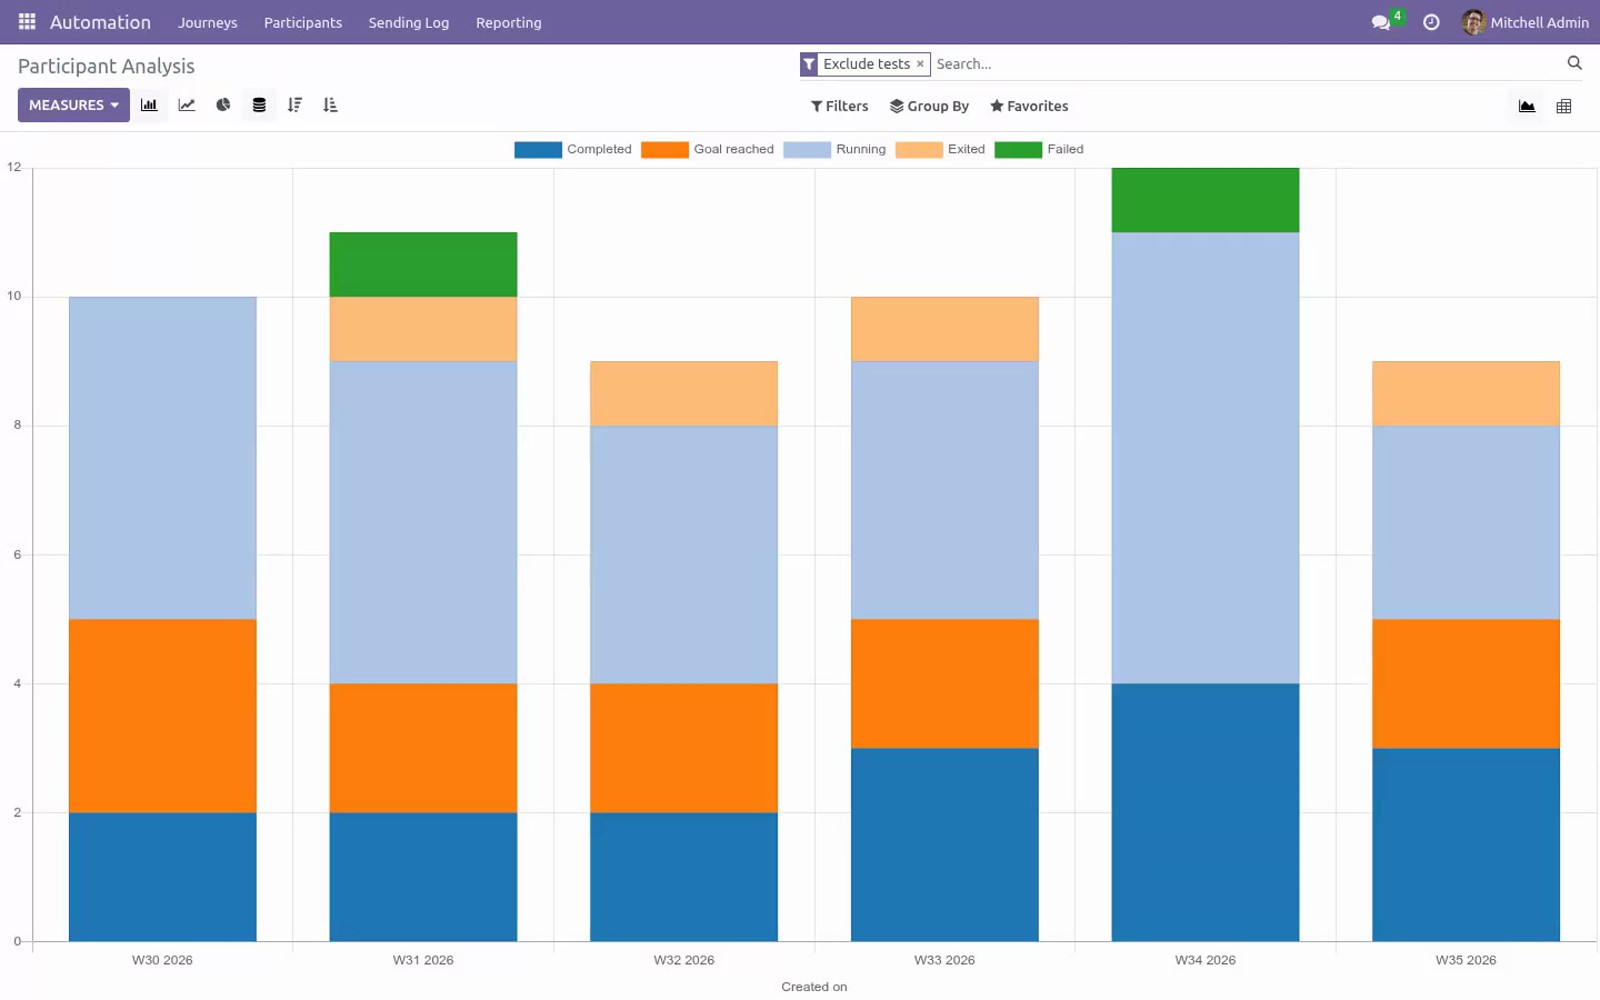Viewport: 1600px width, 1000px height.
Task: Toggle stacked chart mode
Action: pyautogui.click(x=259, y=105)
